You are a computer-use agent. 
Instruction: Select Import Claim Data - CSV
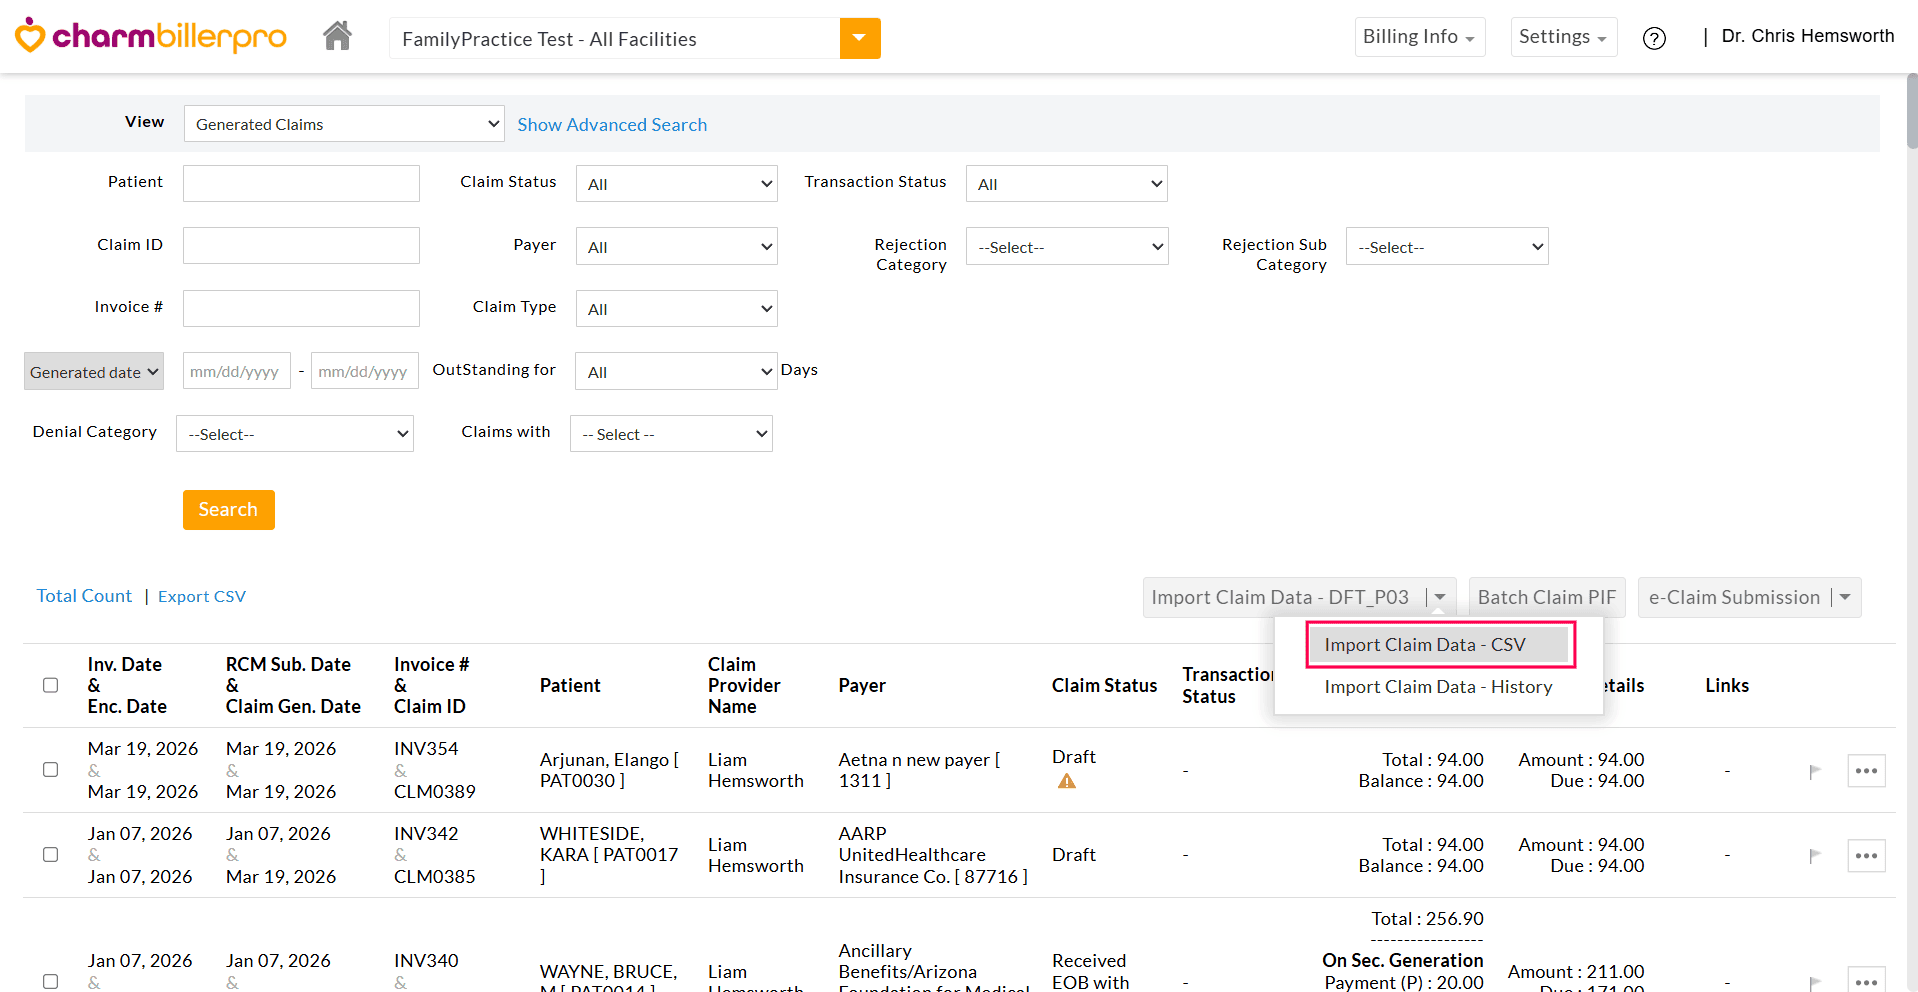click(x=1439, y=645)
